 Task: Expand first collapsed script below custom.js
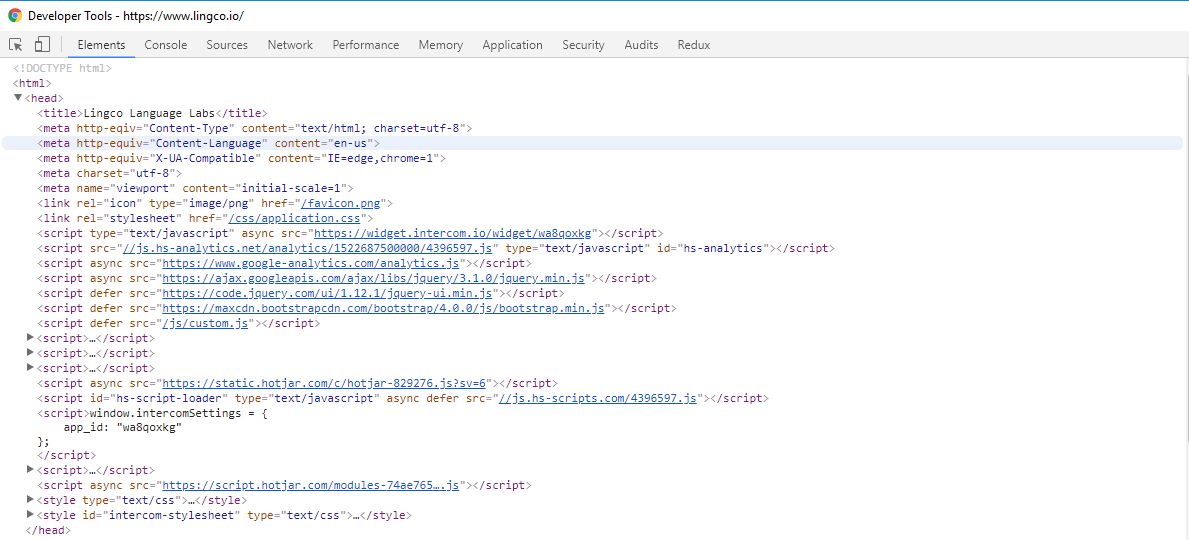[30, 338]
